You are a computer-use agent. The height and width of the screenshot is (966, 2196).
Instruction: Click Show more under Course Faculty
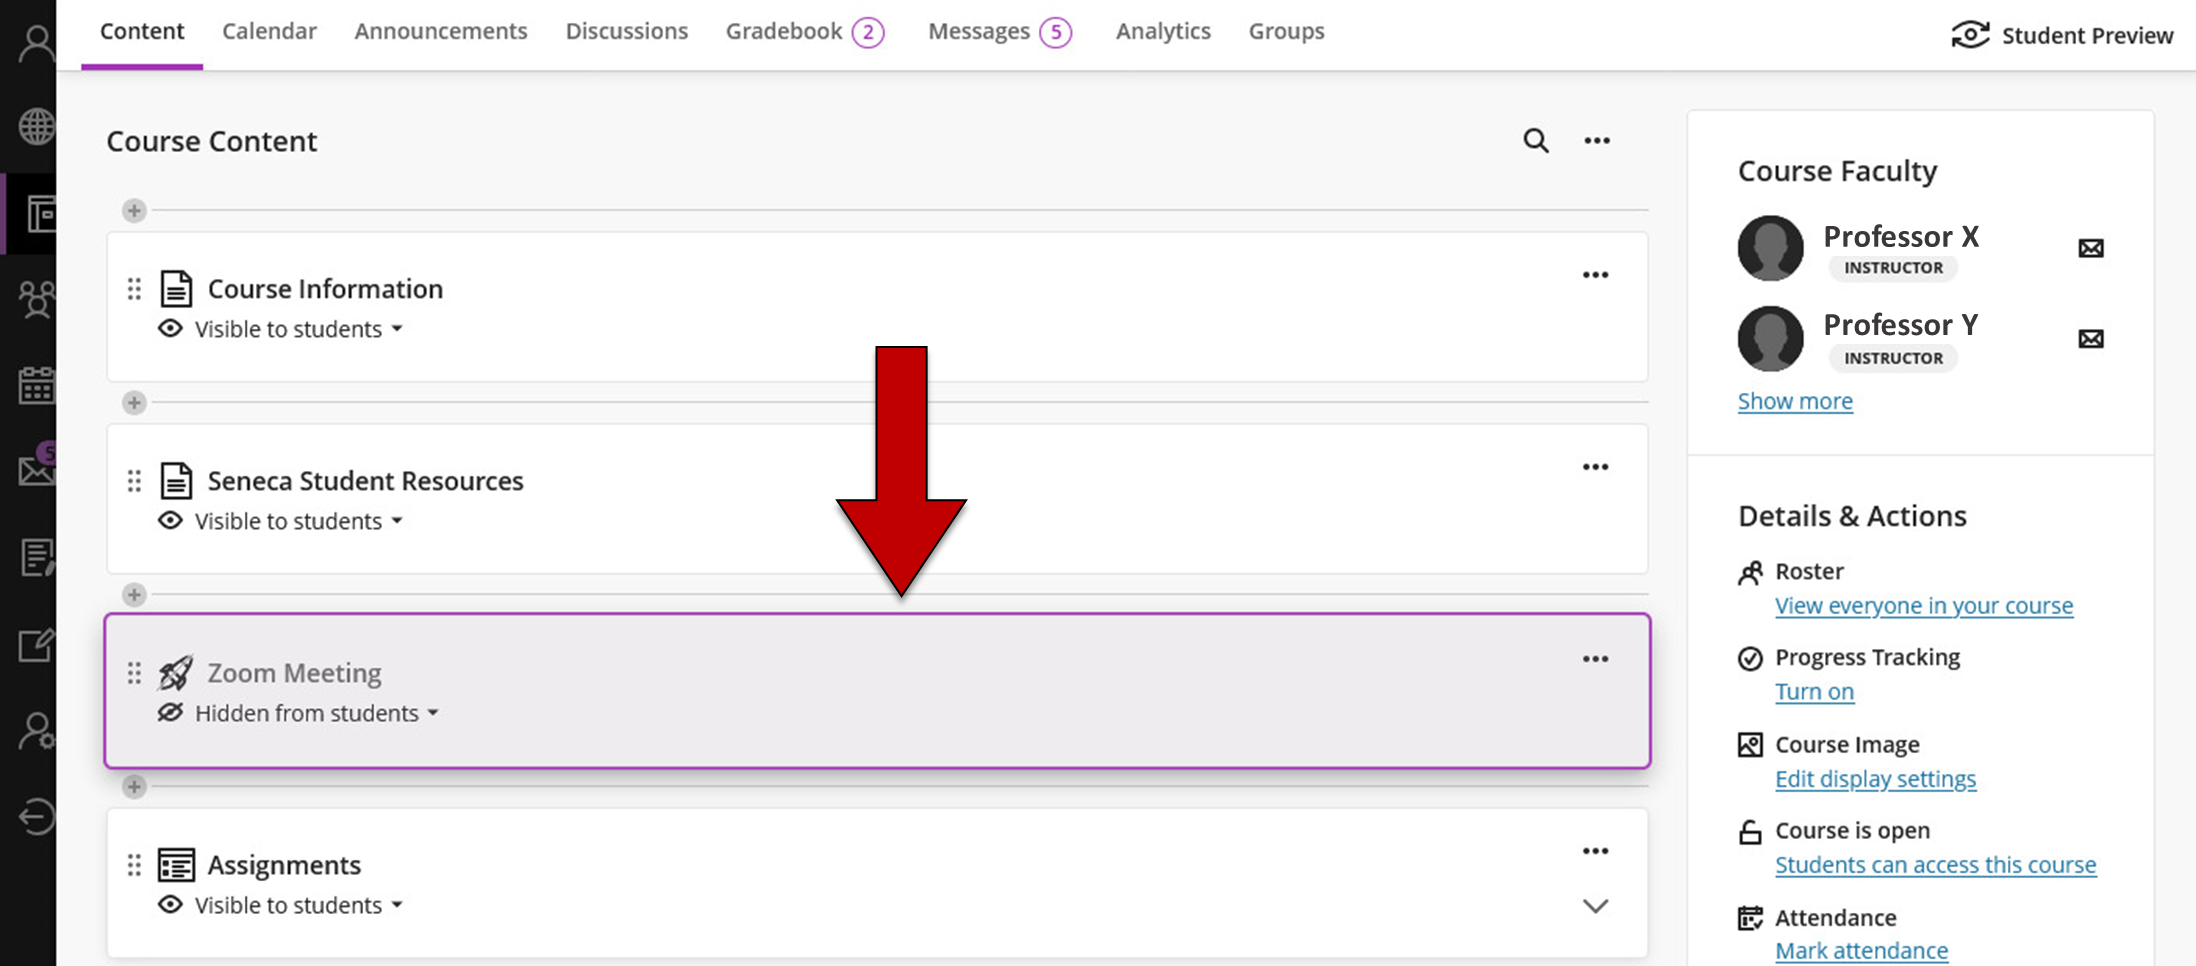[x=1795, y=401]
